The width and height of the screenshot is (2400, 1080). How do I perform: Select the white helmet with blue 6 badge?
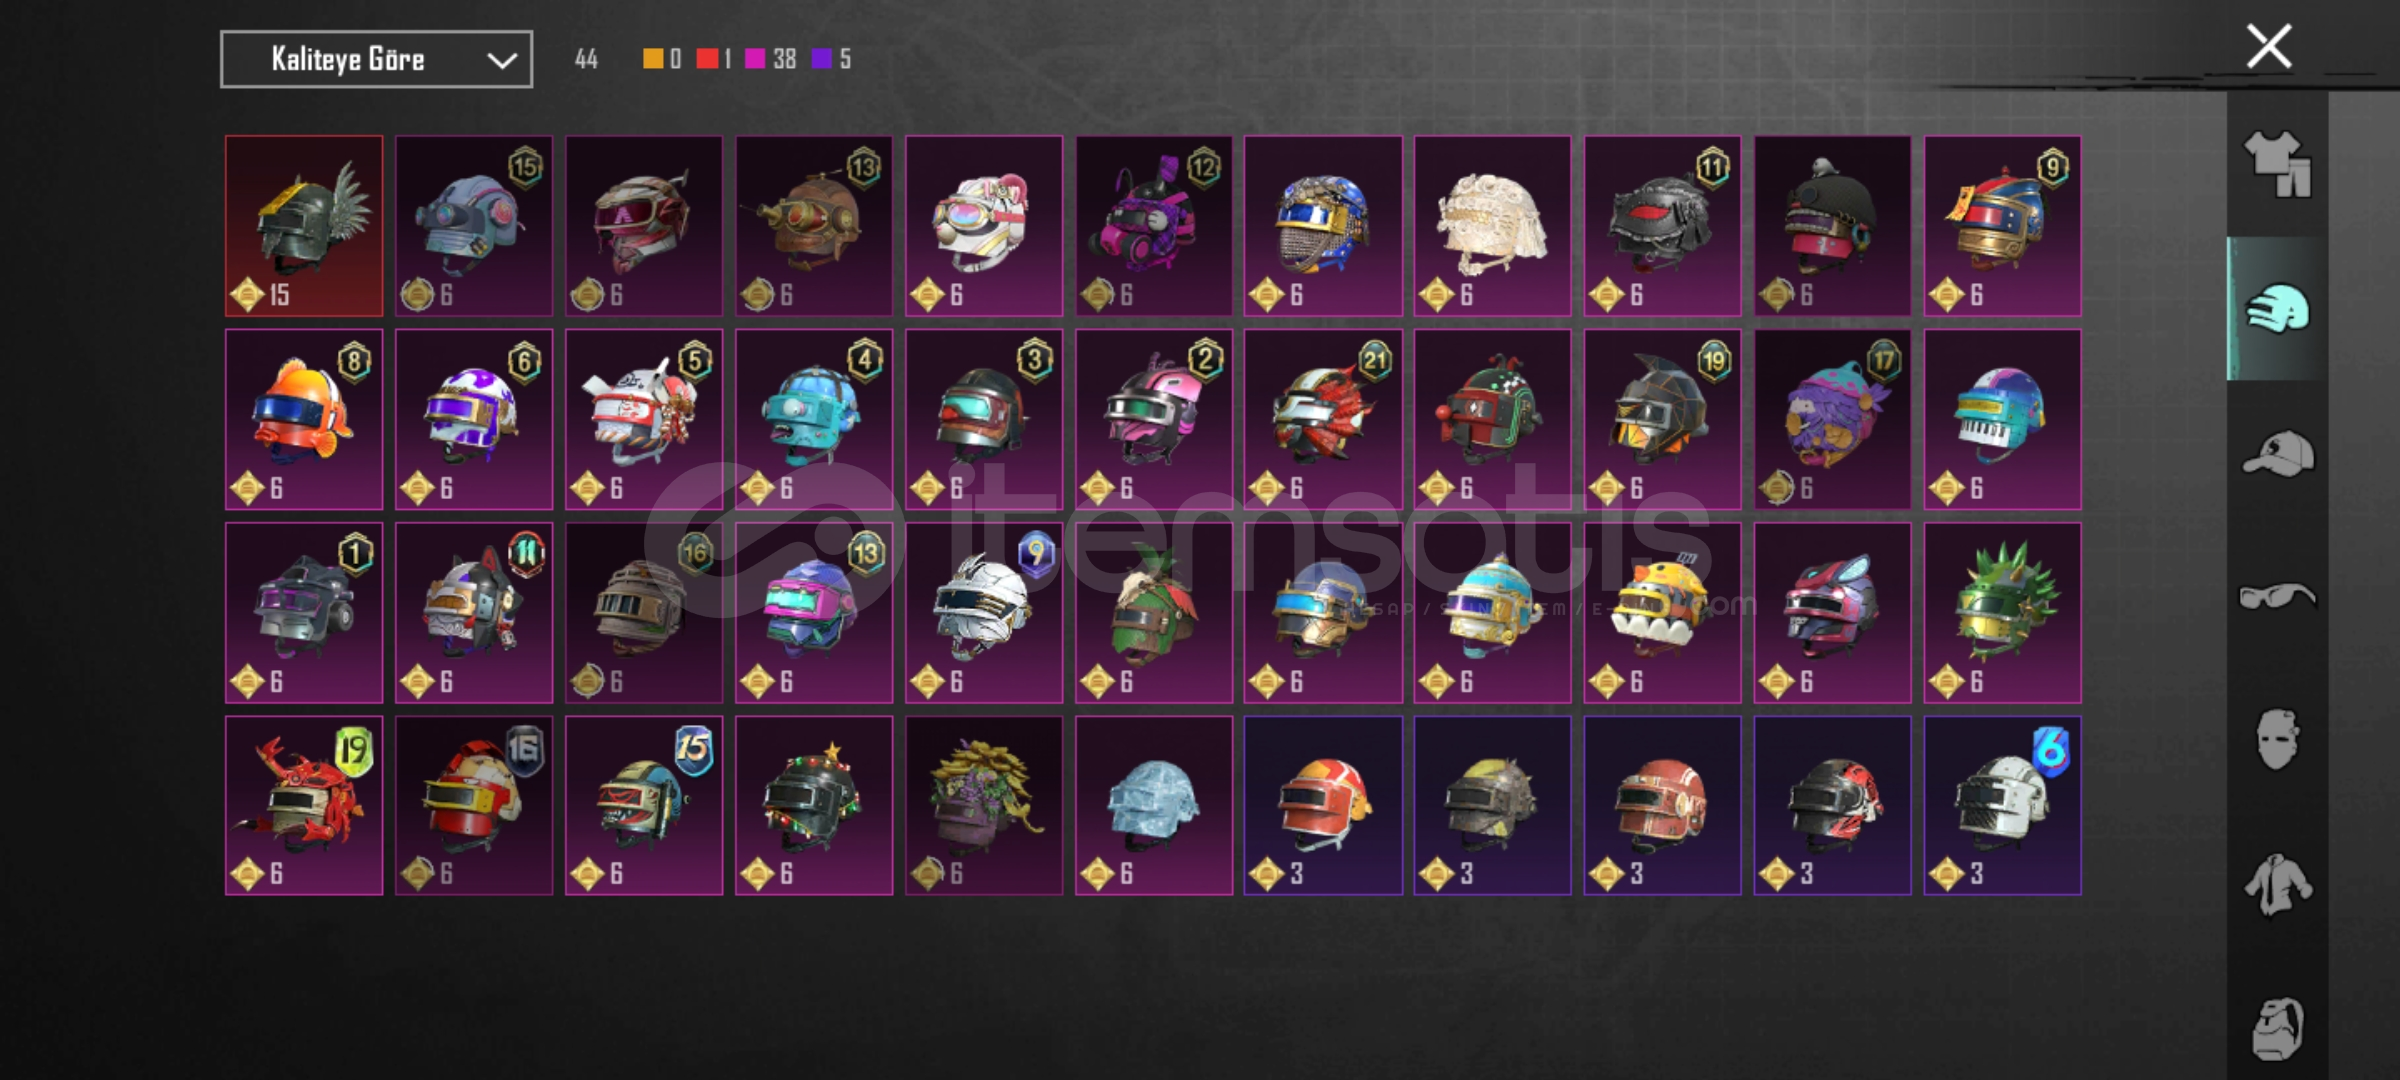pos(2003,805)
